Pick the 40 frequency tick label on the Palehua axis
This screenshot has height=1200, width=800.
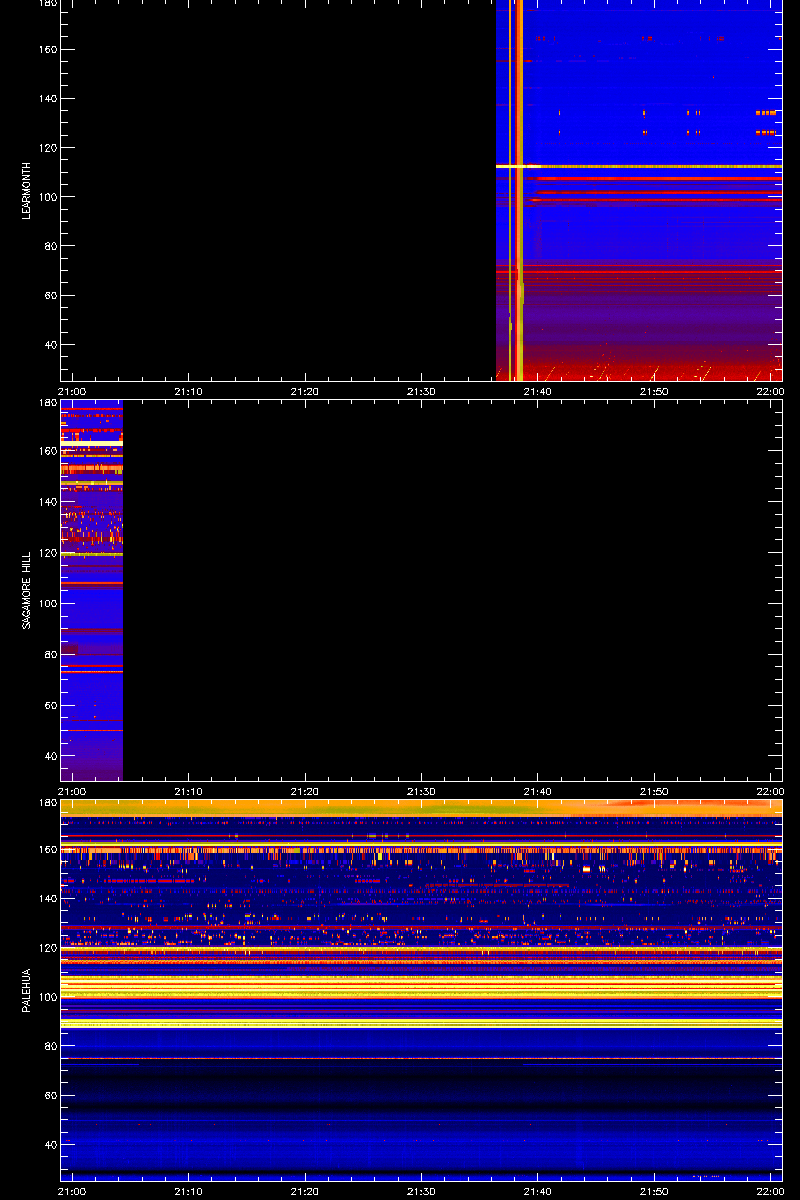point(51,1145)
